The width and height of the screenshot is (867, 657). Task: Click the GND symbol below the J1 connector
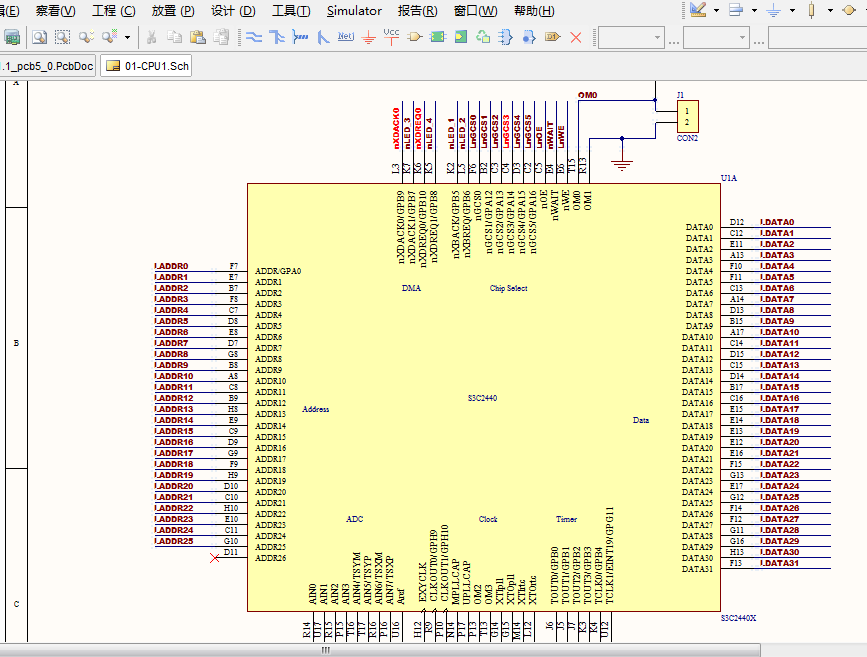click(622, 164)
